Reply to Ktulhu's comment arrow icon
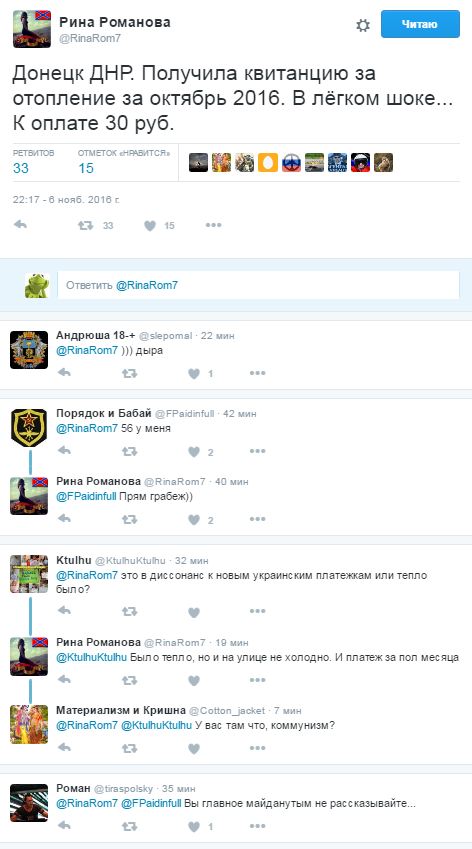This screenshot has height=849, width=472. (64, 611)
